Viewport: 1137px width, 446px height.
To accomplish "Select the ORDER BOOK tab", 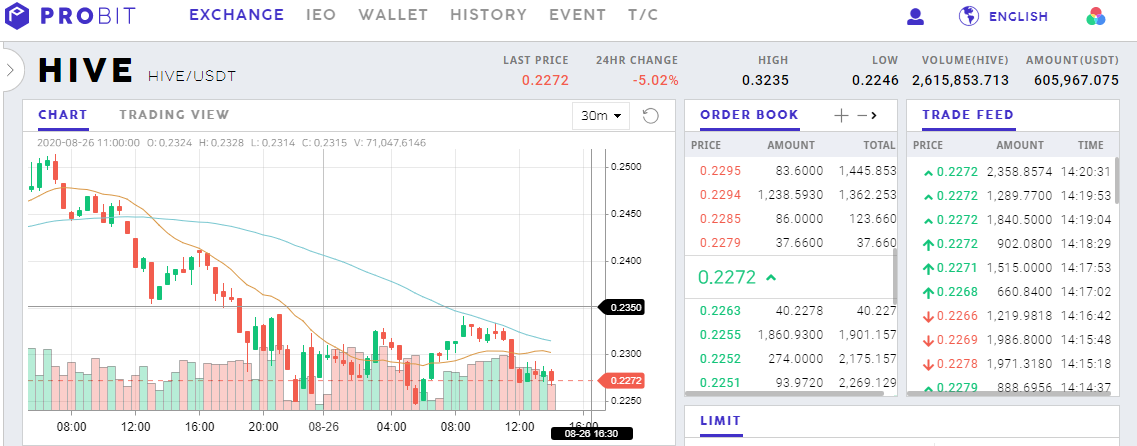I will click(749, 115).
